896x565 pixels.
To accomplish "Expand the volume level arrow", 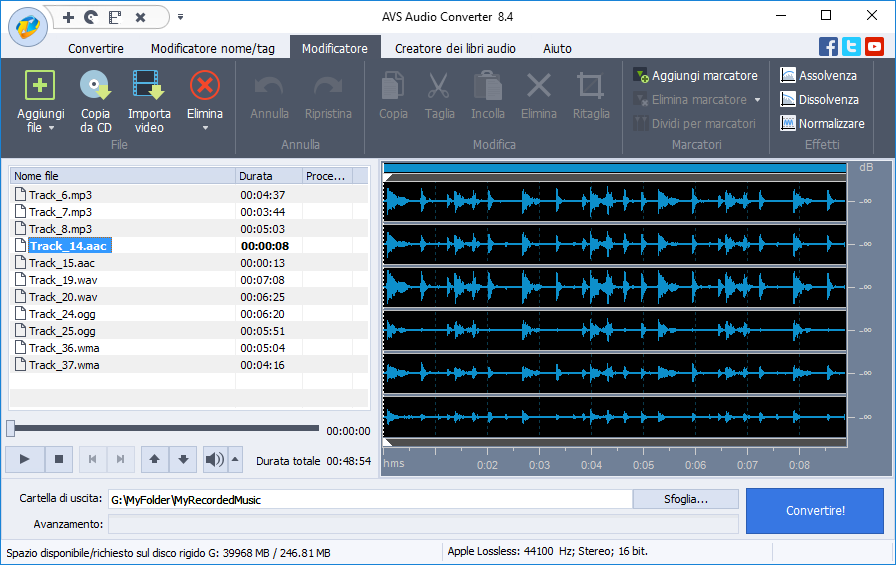I will point(235,459).
